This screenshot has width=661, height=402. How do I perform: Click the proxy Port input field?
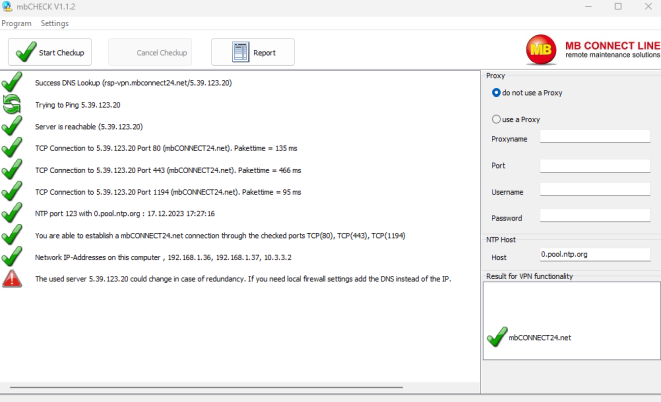(x=595, y=166)
